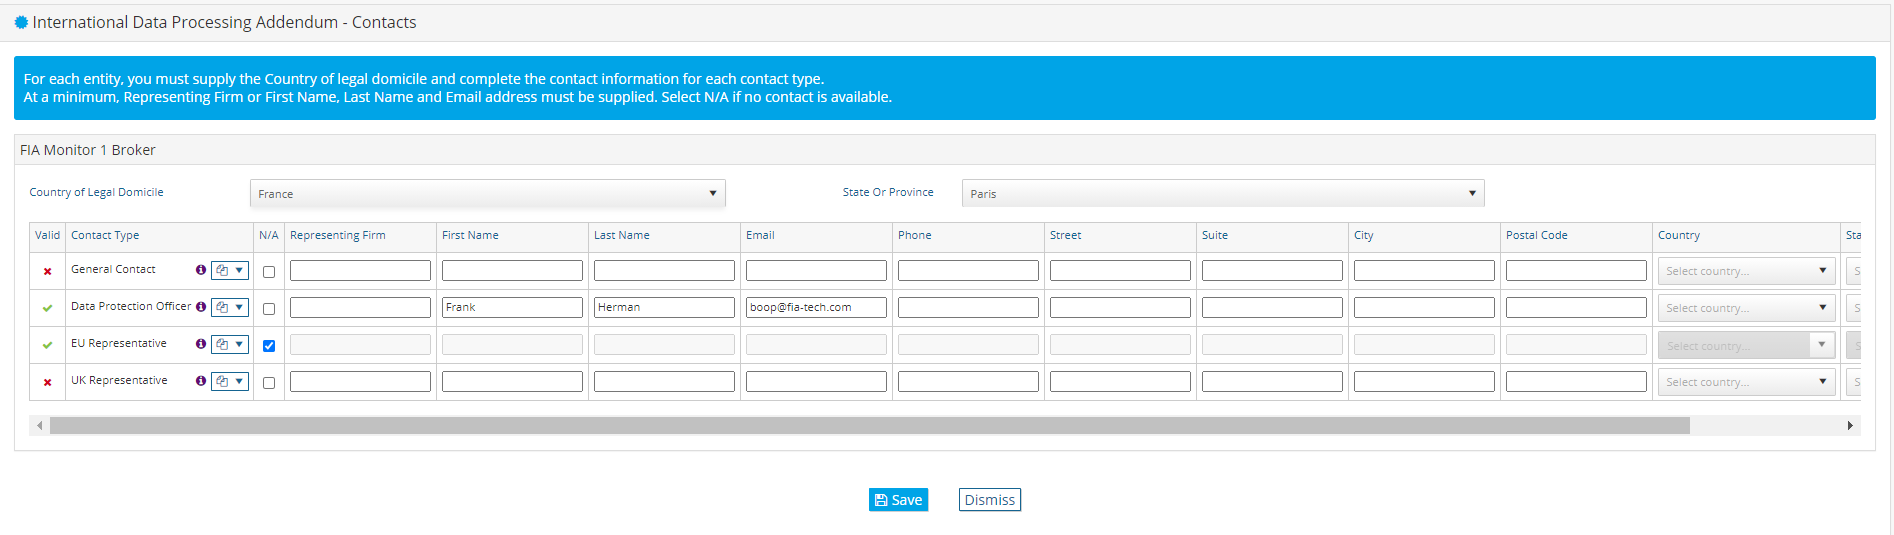
Task: Click the Country of Legal Domicile label
Action: [x=96, y=192]
